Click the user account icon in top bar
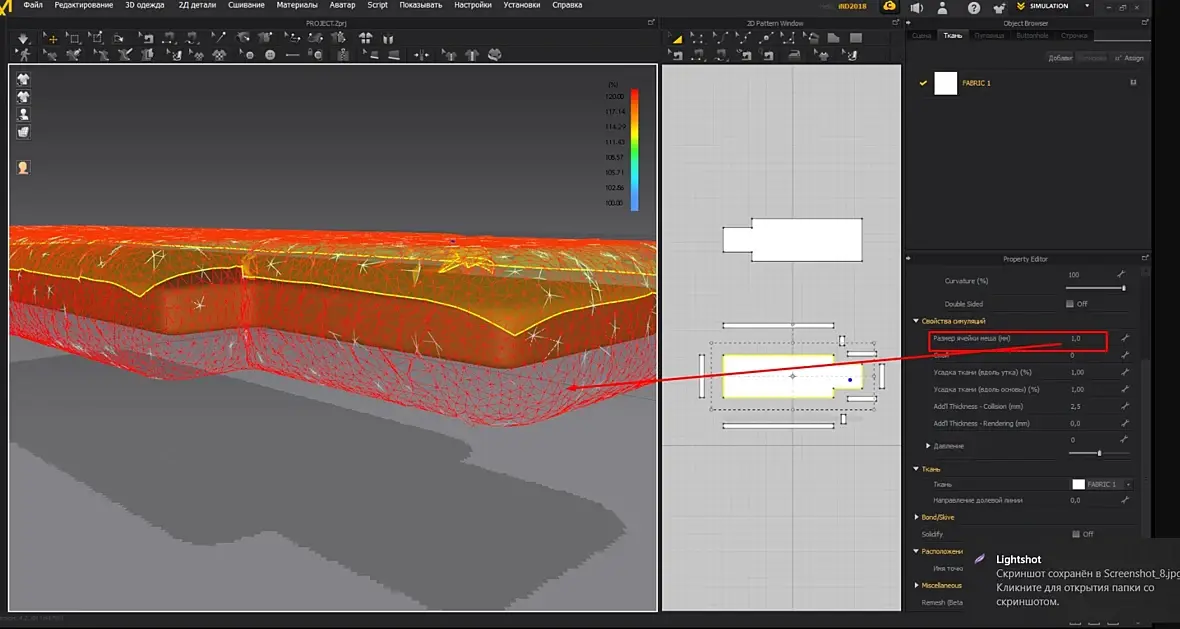 [942, 7]
